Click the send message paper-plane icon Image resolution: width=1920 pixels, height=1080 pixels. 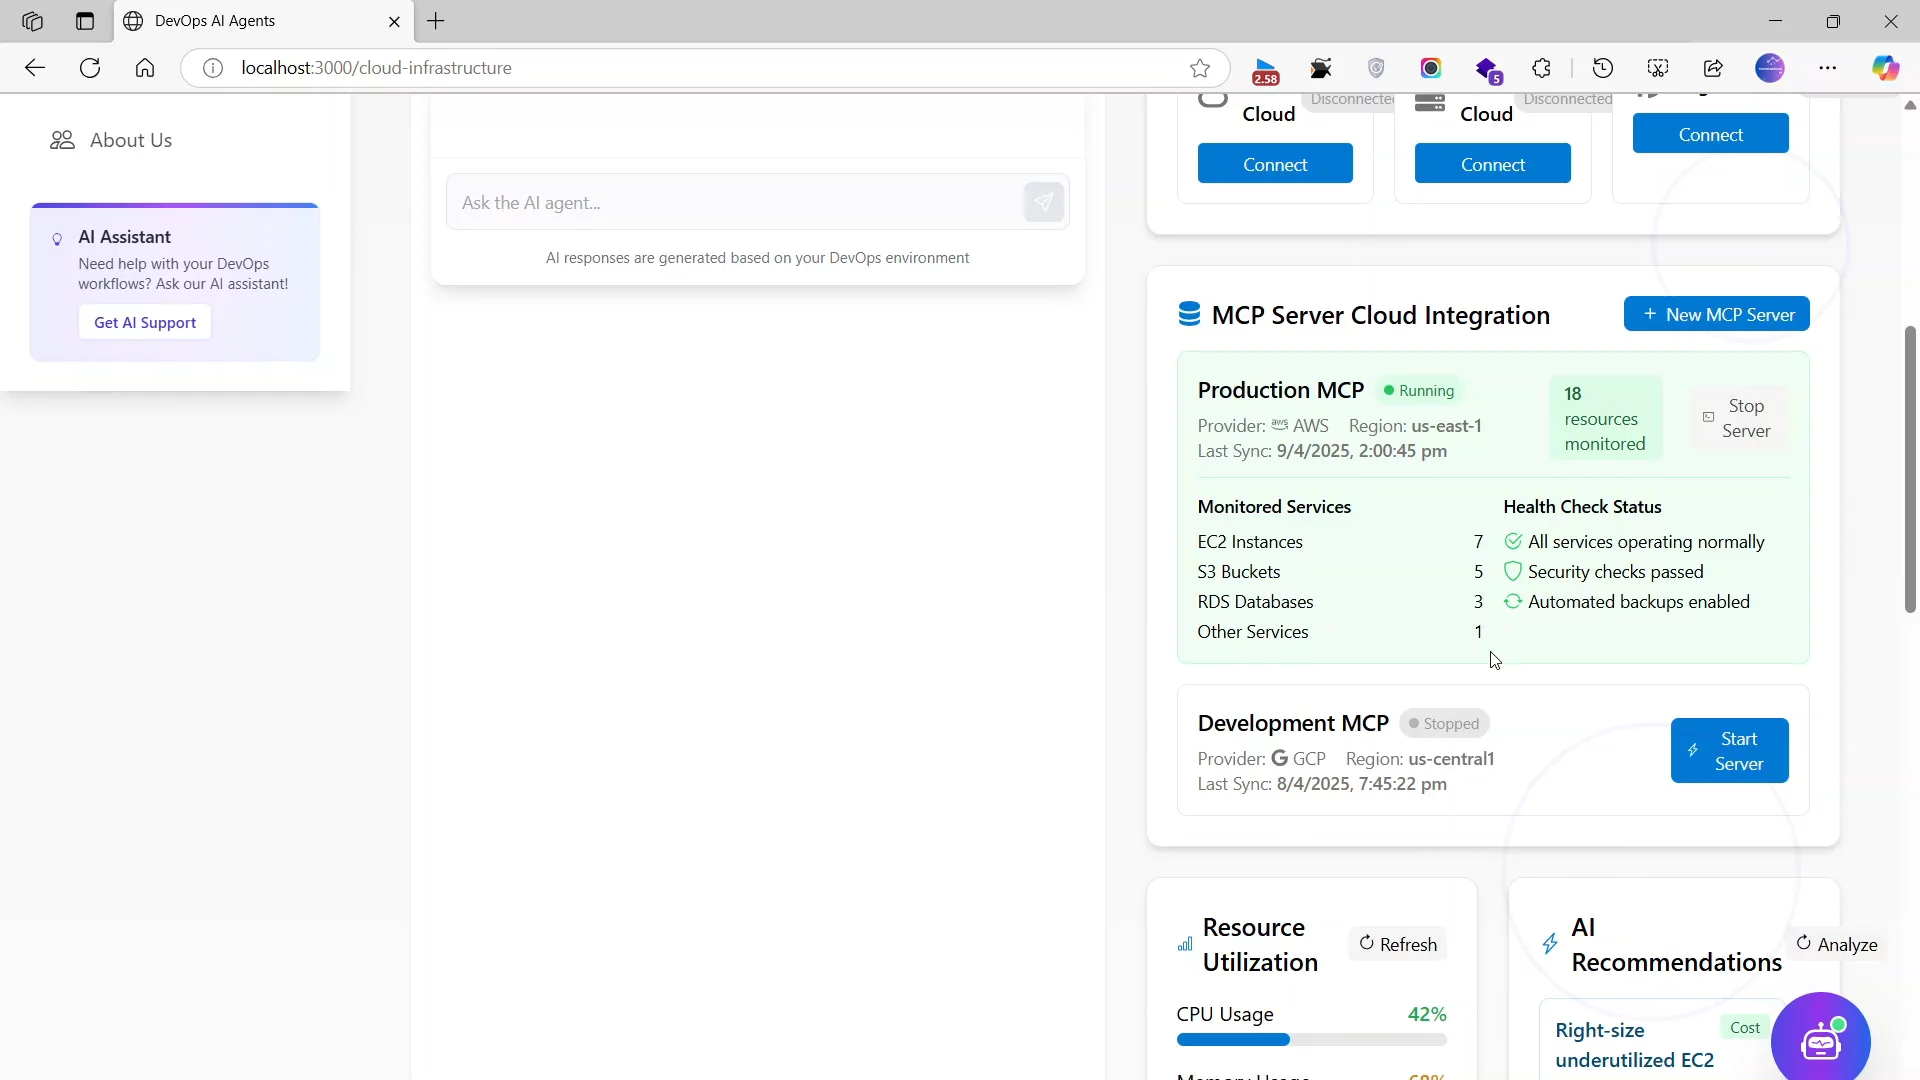tap(1043, 203)
